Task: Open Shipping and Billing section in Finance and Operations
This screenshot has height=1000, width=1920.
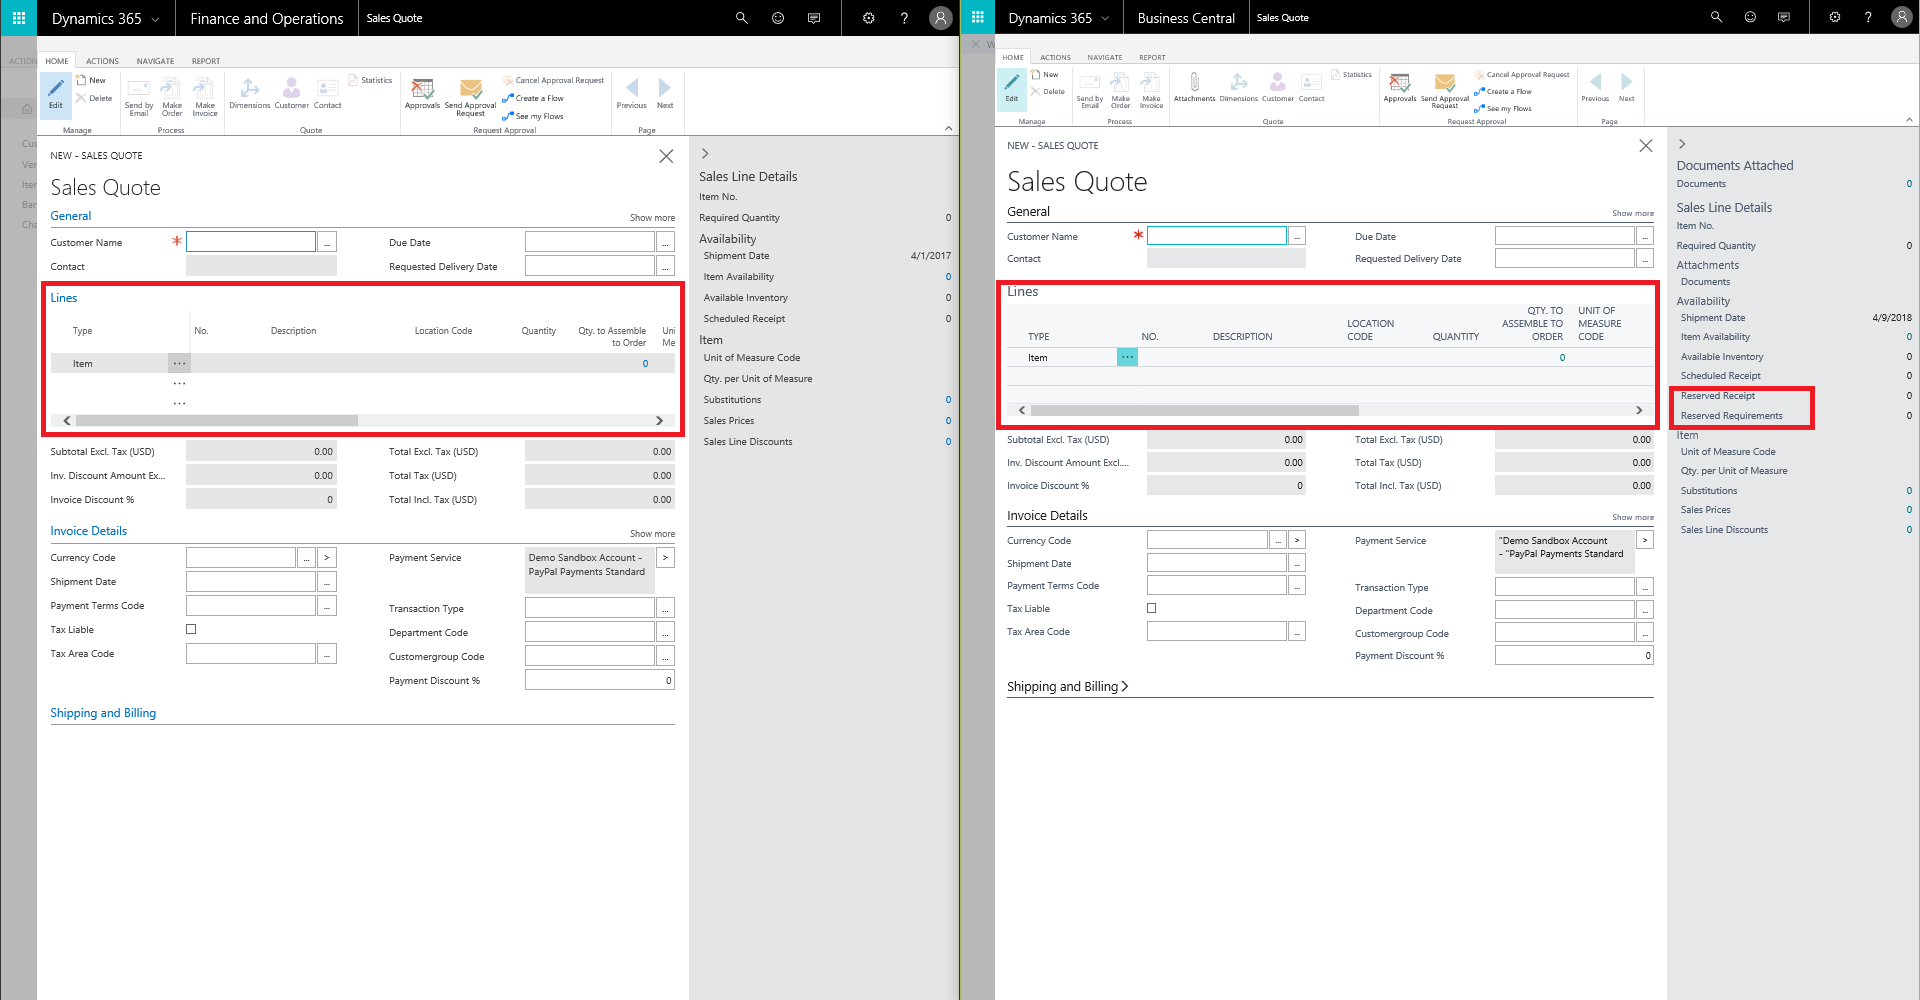Action: (103, 713)
